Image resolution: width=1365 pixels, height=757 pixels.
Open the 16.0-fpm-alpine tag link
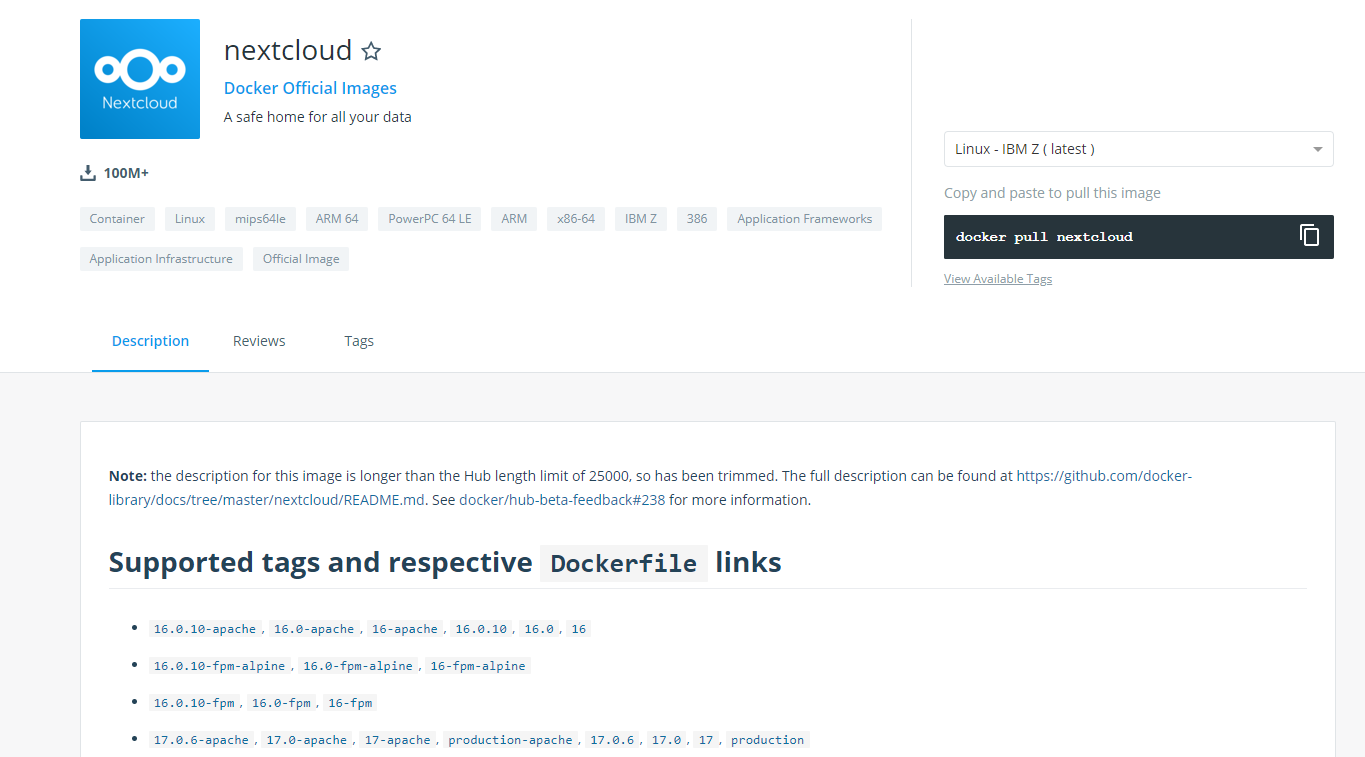point(358,666)
